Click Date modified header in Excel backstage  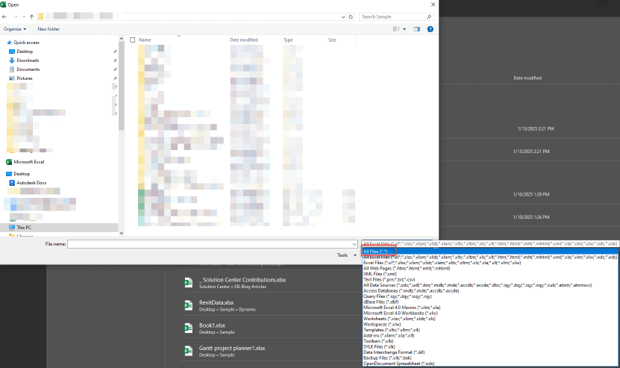coord(527,78)
